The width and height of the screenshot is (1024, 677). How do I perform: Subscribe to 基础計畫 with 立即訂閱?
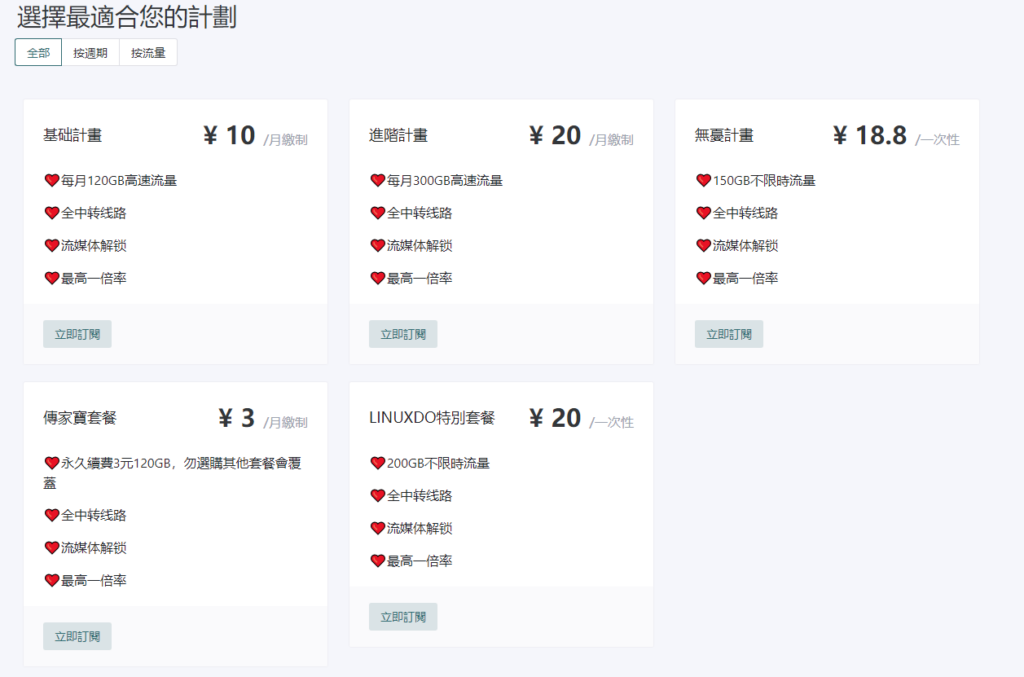click(x=77, y=334)
